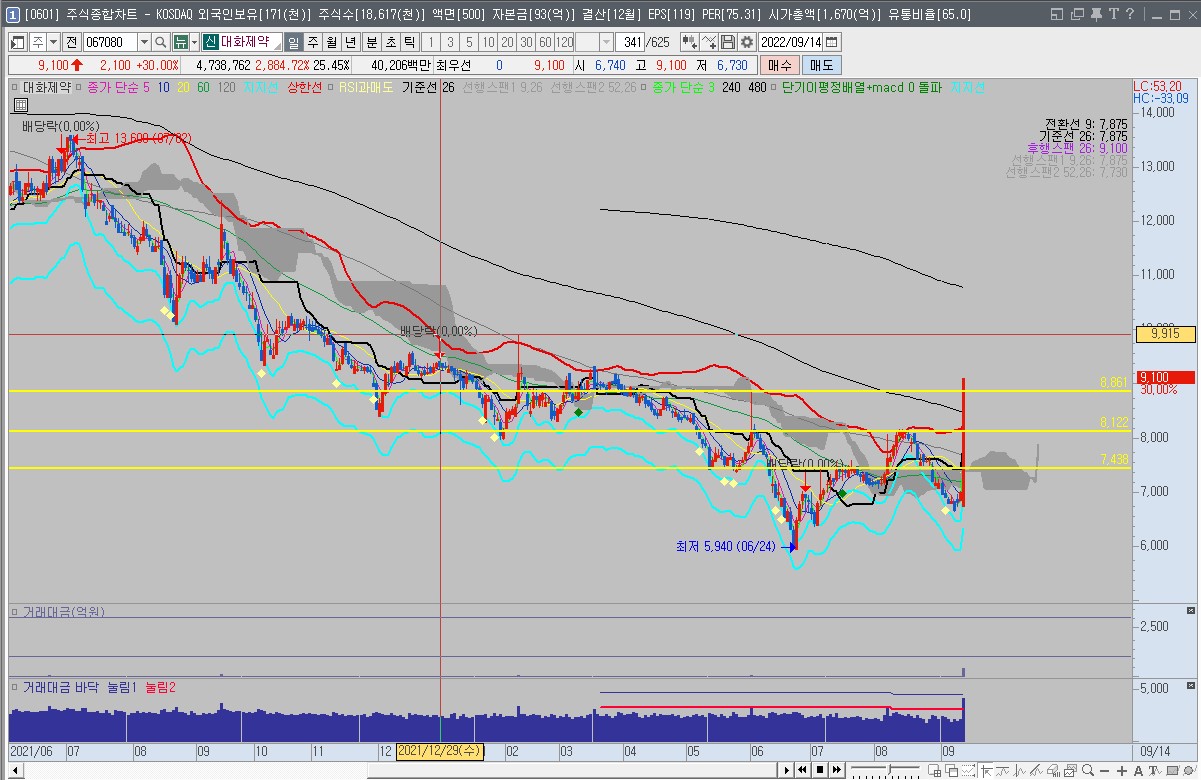1201x780 pixels.
Task: Click the 상한선 legend label
Action: coord(305,87)
